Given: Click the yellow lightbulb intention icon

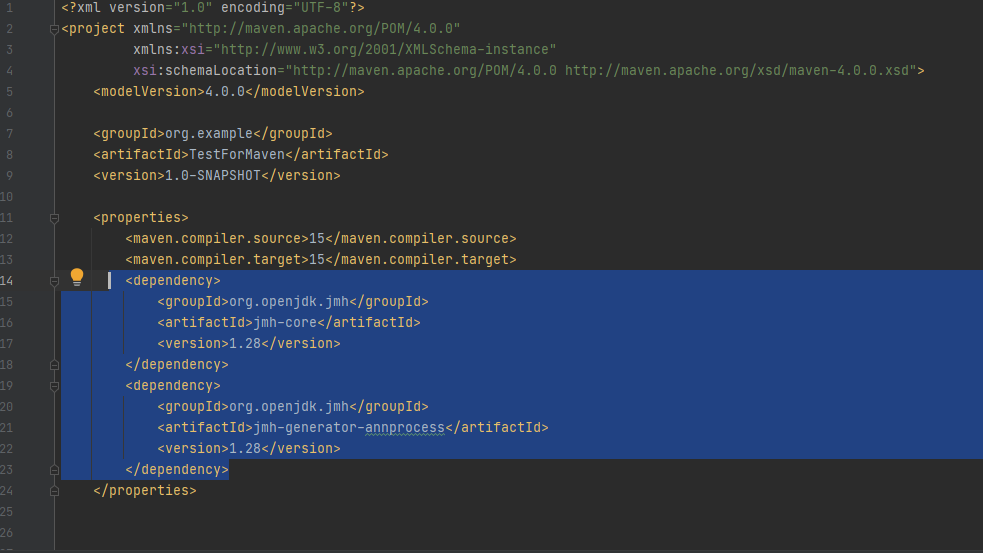Looking at the screenshot, I should (77, 278).
